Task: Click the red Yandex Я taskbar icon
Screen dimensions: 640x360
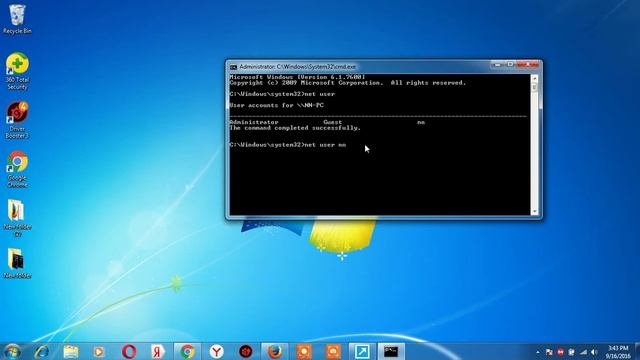Action: click(158, 351)
